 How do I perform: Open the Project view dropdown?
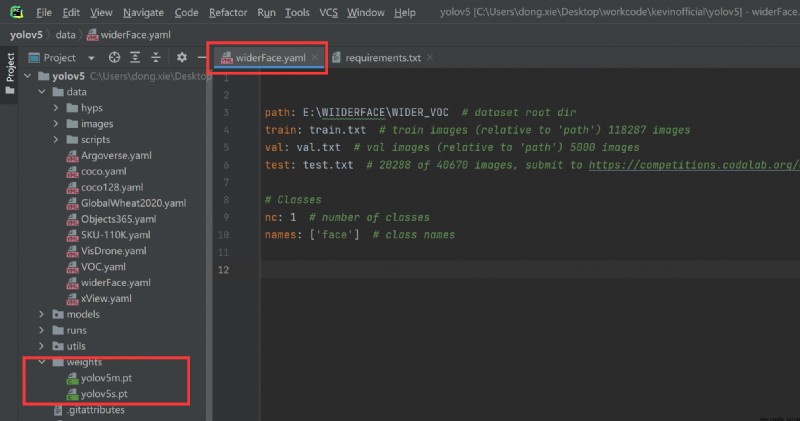[x=91, y=58]
